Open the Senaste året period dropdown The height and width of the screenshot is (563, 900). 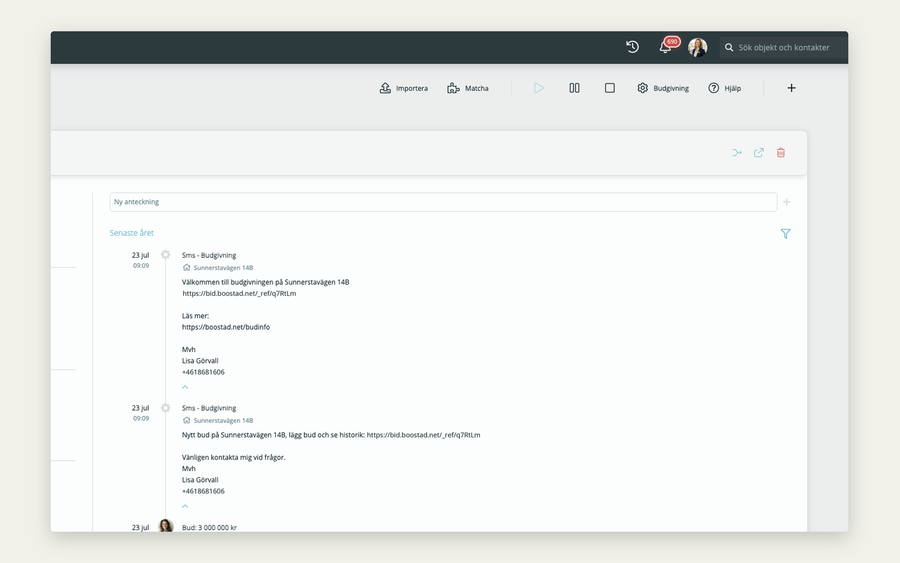coord(131,233)
